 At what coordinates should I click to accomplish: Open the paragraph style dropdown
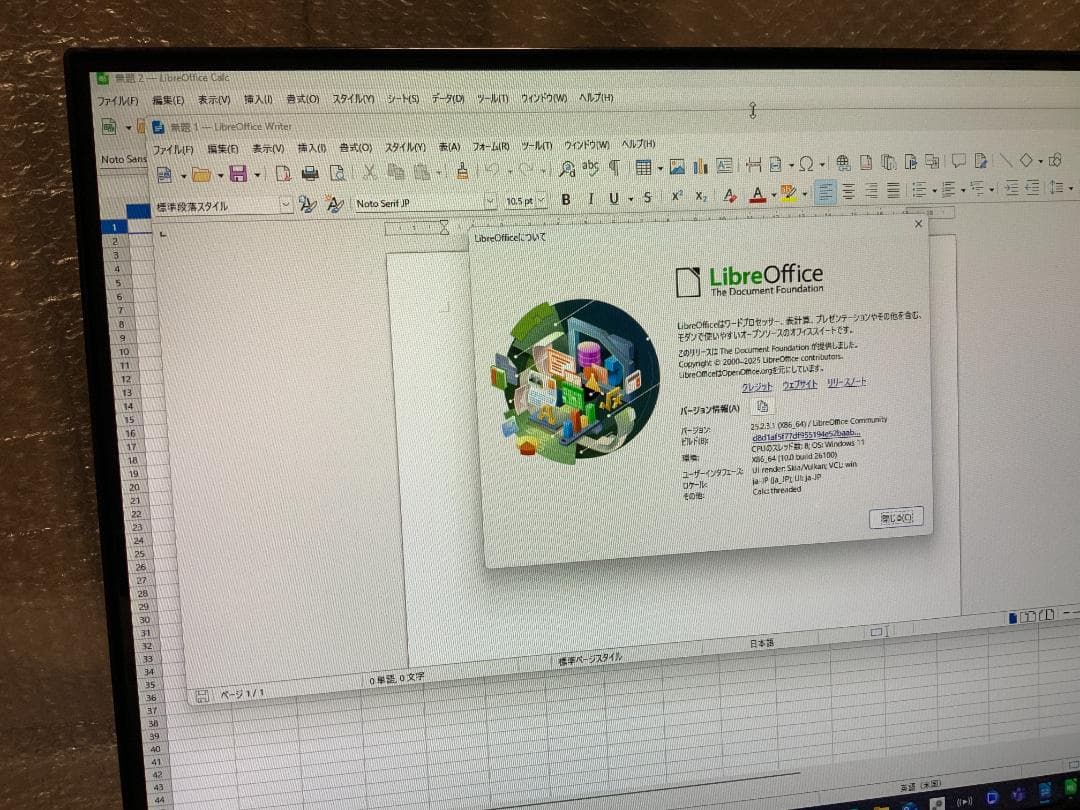287,203
